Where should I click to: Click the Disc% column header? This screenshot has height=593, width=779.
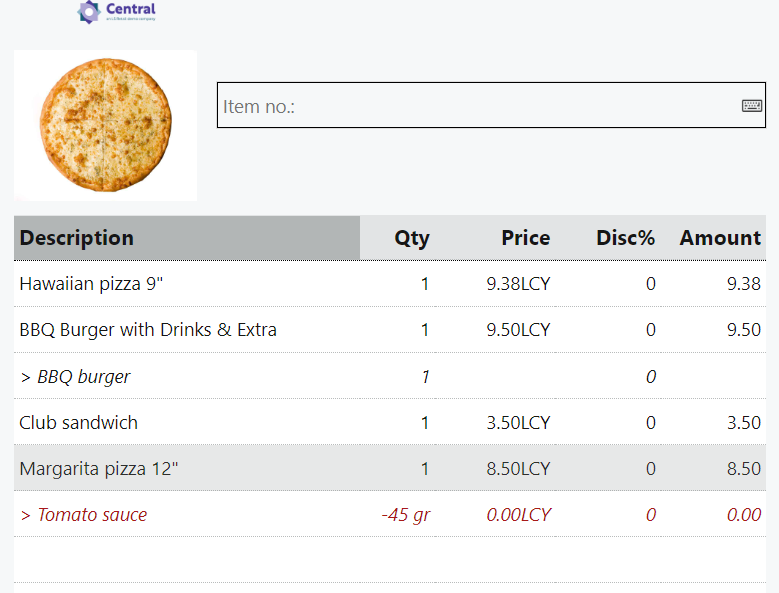625,238
